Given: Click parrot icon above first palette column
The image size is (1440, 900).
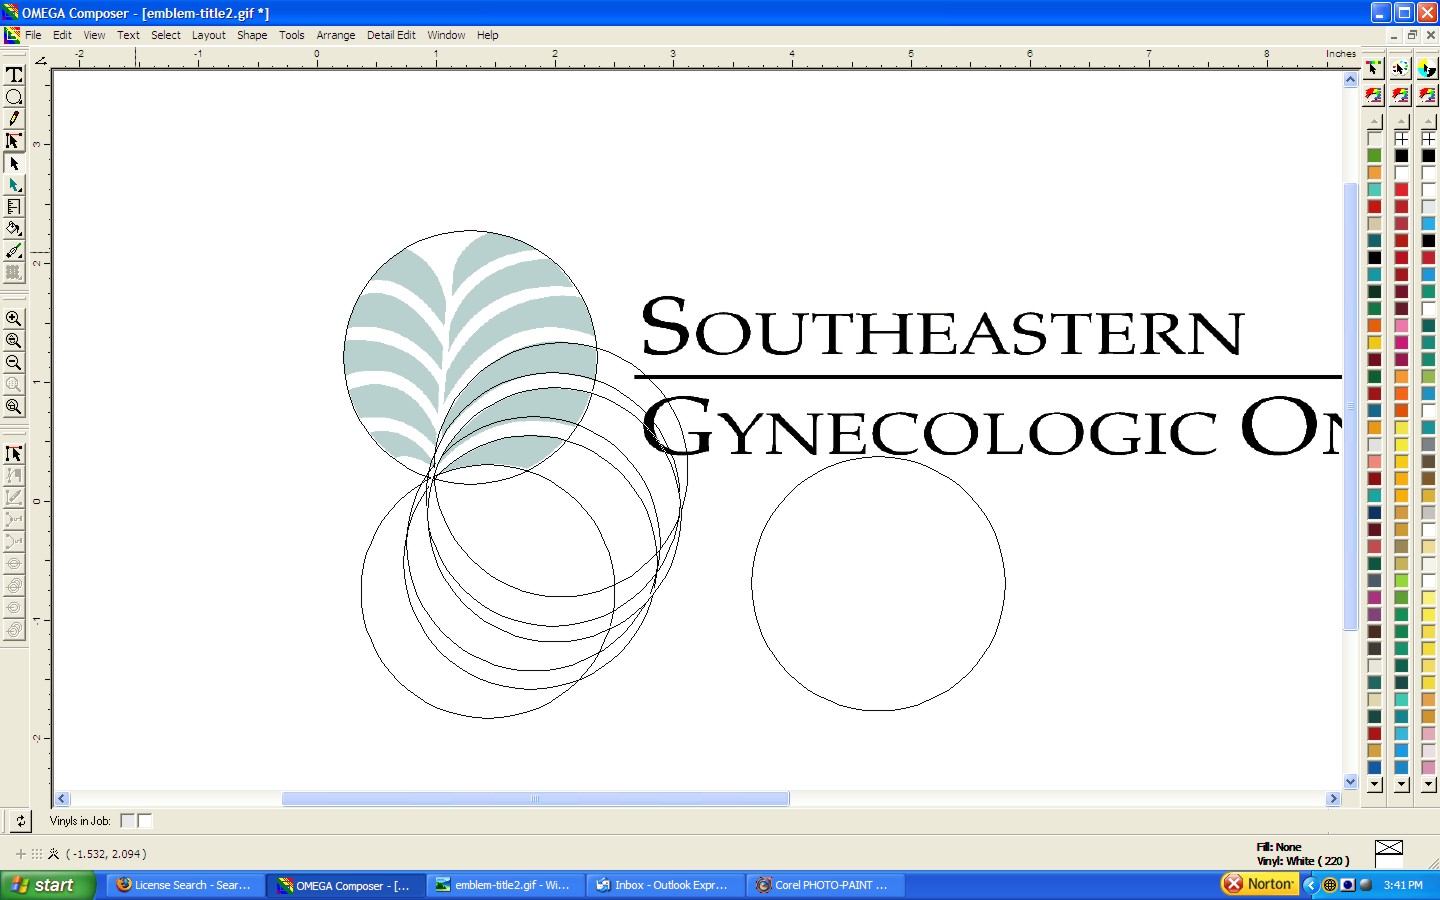Looking at the screenshot, I should click(x=1374, y=95).
